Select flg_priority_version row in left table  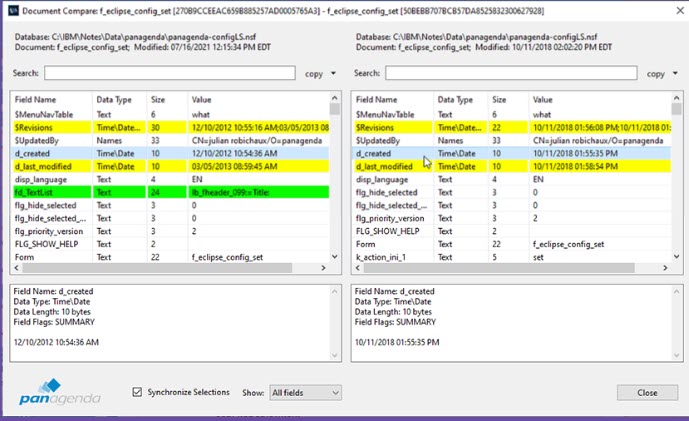coord(170,231)
